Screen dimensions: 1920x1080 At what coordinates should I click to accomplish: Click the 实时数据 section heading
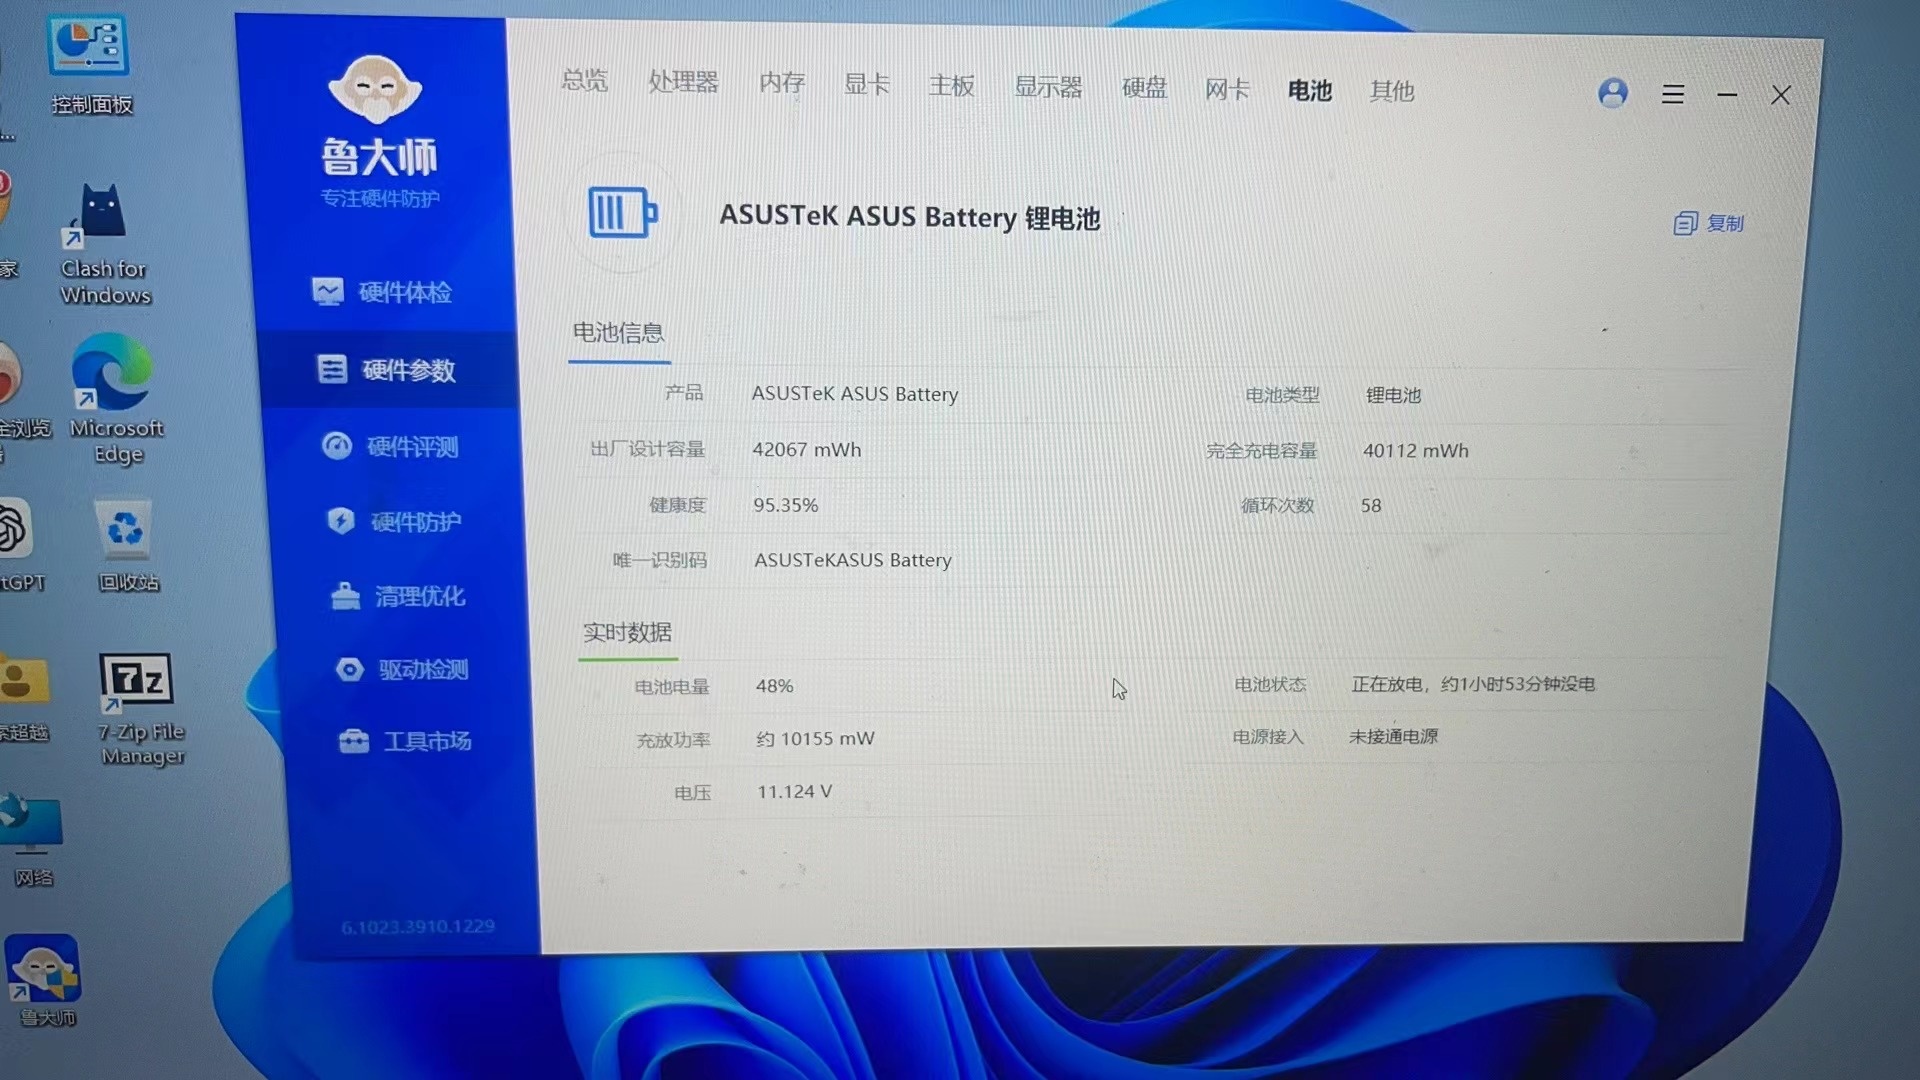(x=627, y=633)
